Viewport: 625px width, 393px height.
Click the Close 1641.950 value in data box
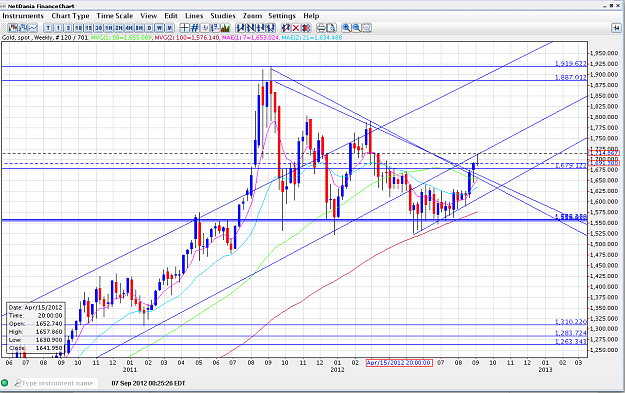[49, 348]
